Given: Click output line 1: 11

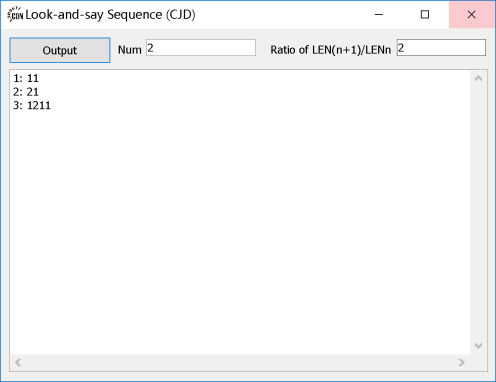Looking at the screenshot, I should pos(26,78).
